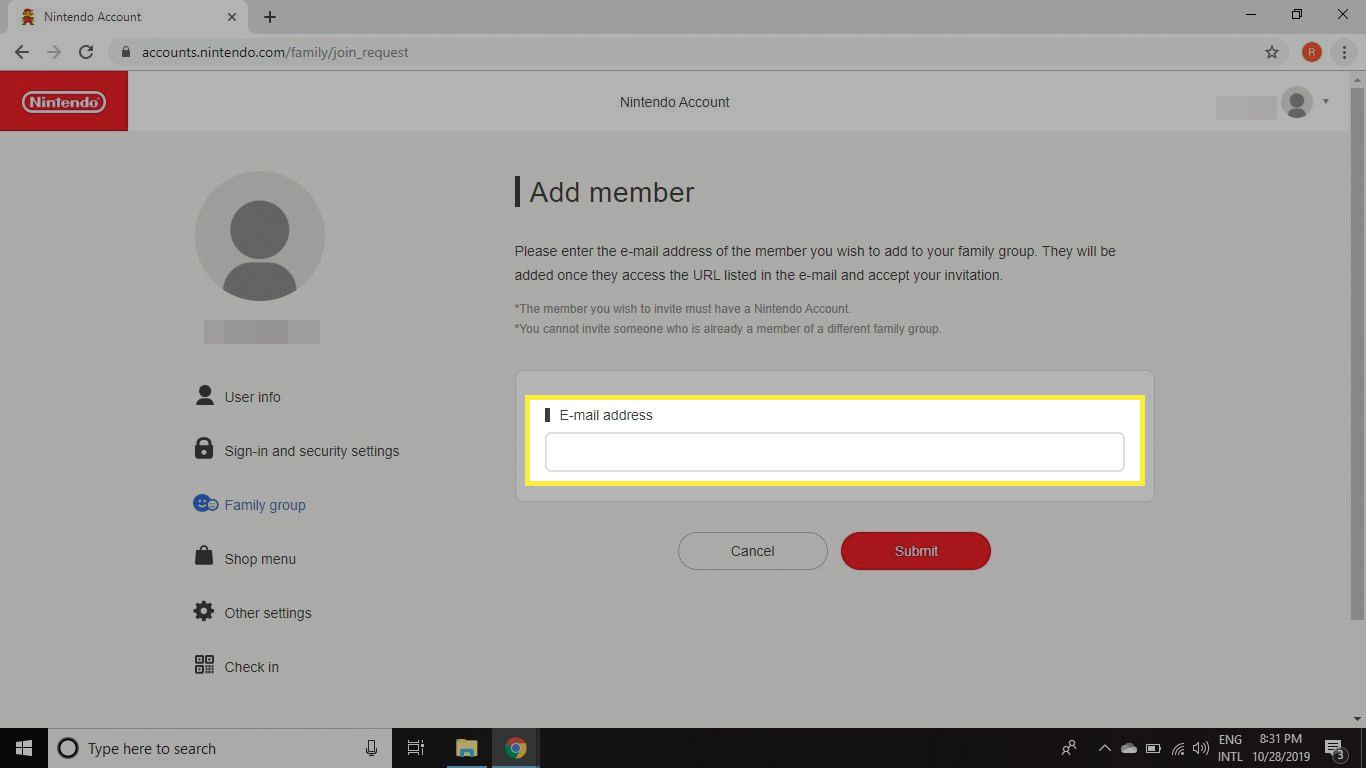Submit the family invitation
This screenshot has height=768, width=1366.
point(916,551)
